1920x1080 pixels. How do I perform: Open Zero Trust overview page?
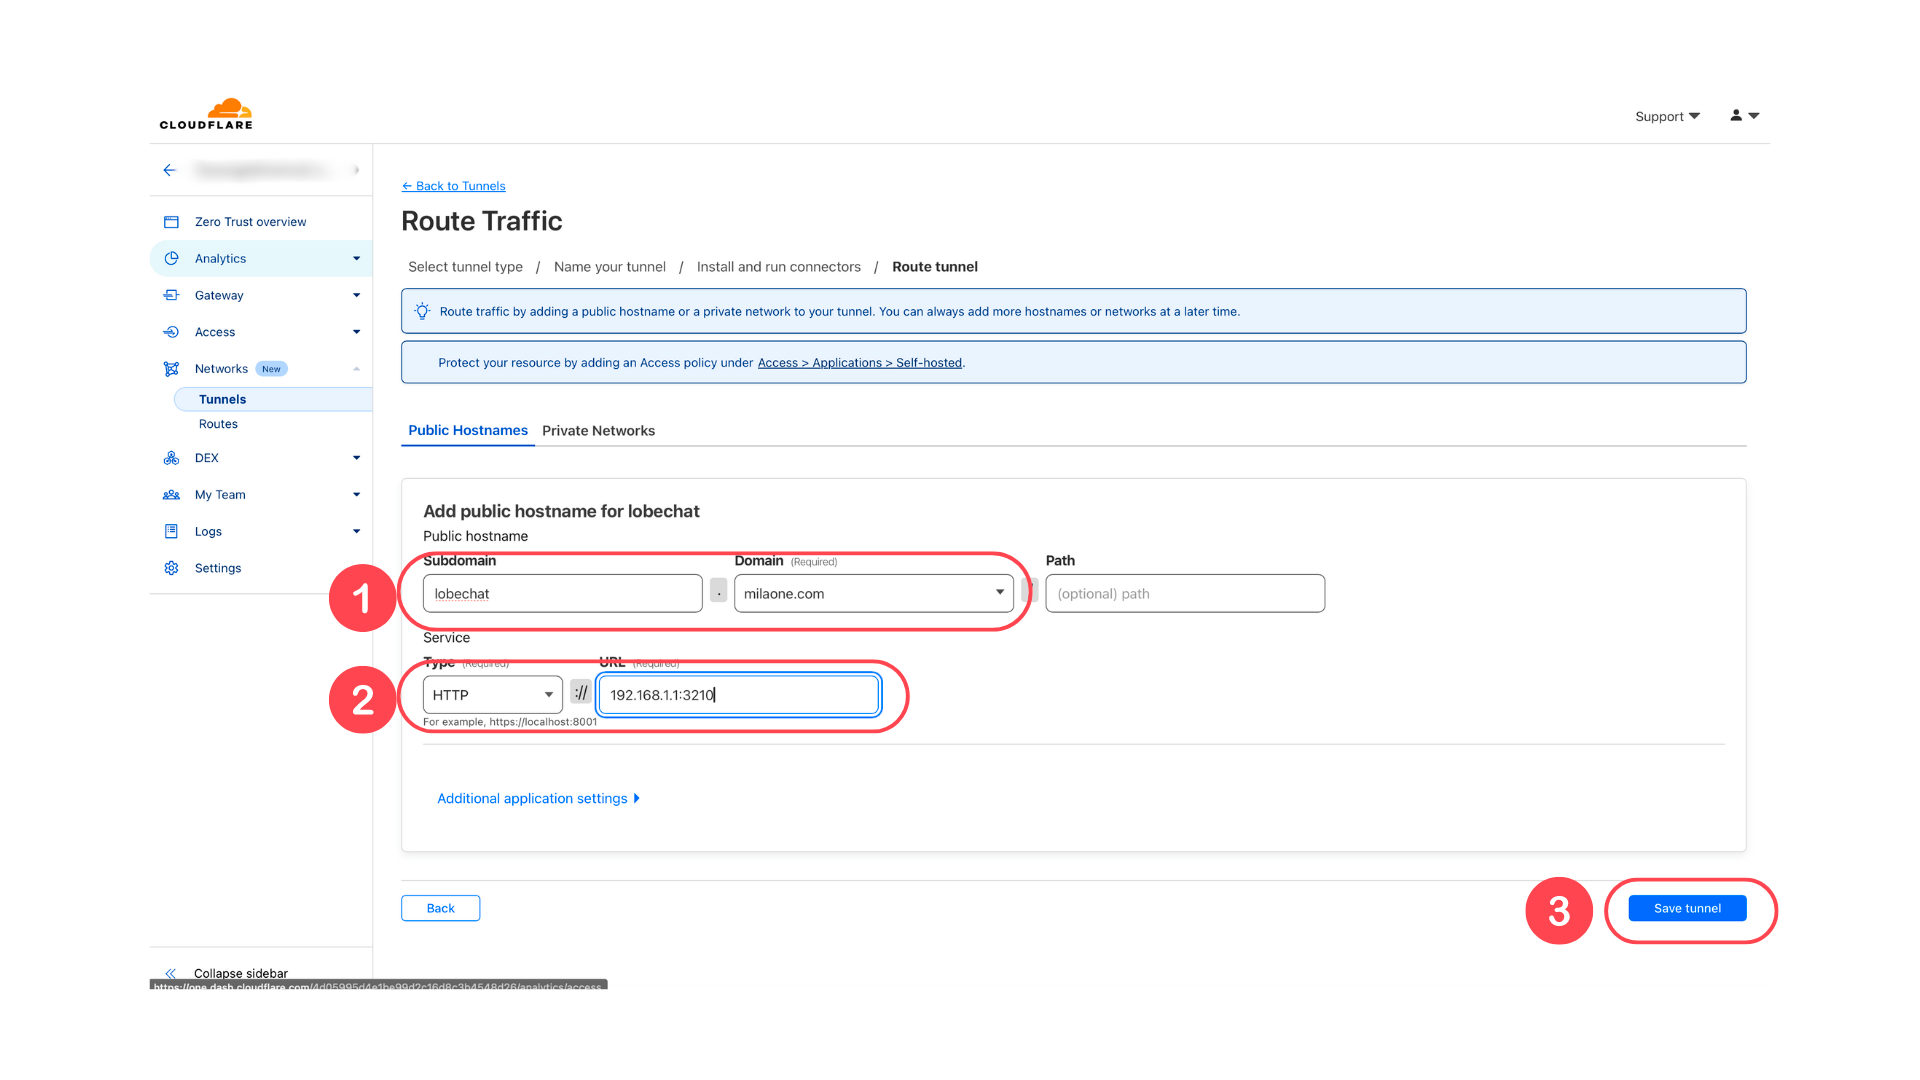(x=250, y=222)
